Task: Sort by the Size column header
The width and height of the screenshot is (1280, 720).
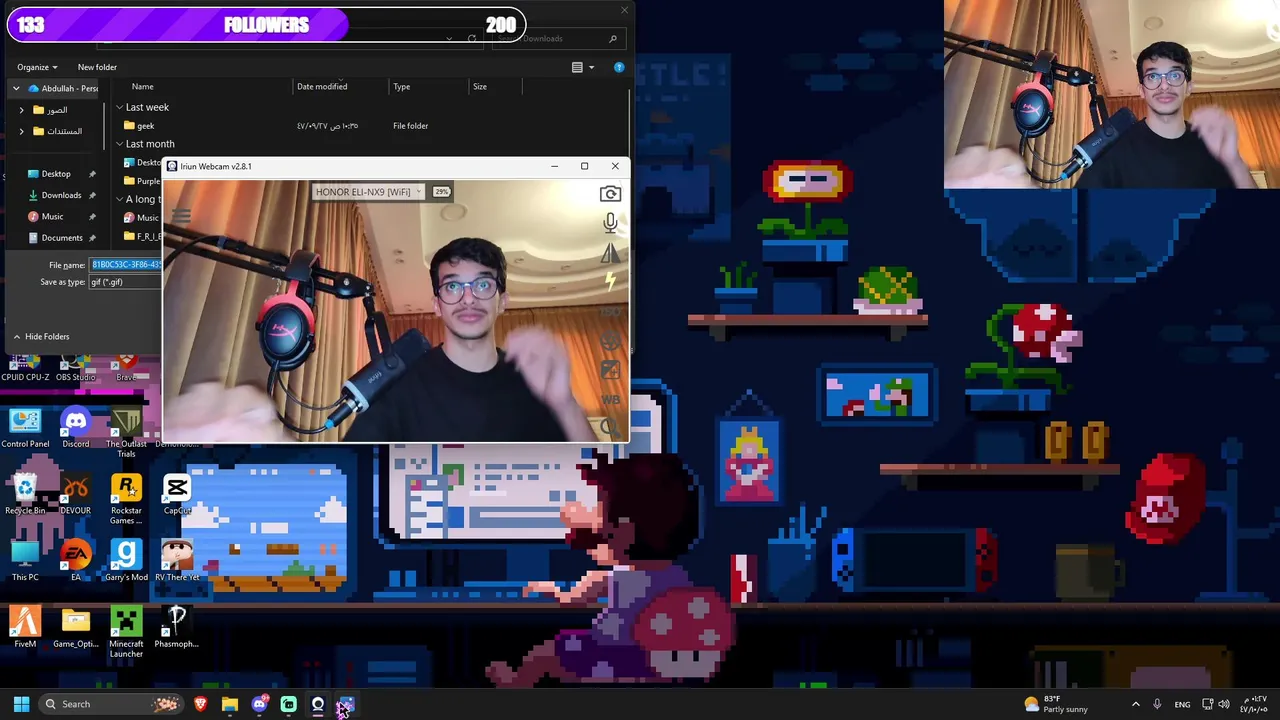Action: click(x=480, y=87)
